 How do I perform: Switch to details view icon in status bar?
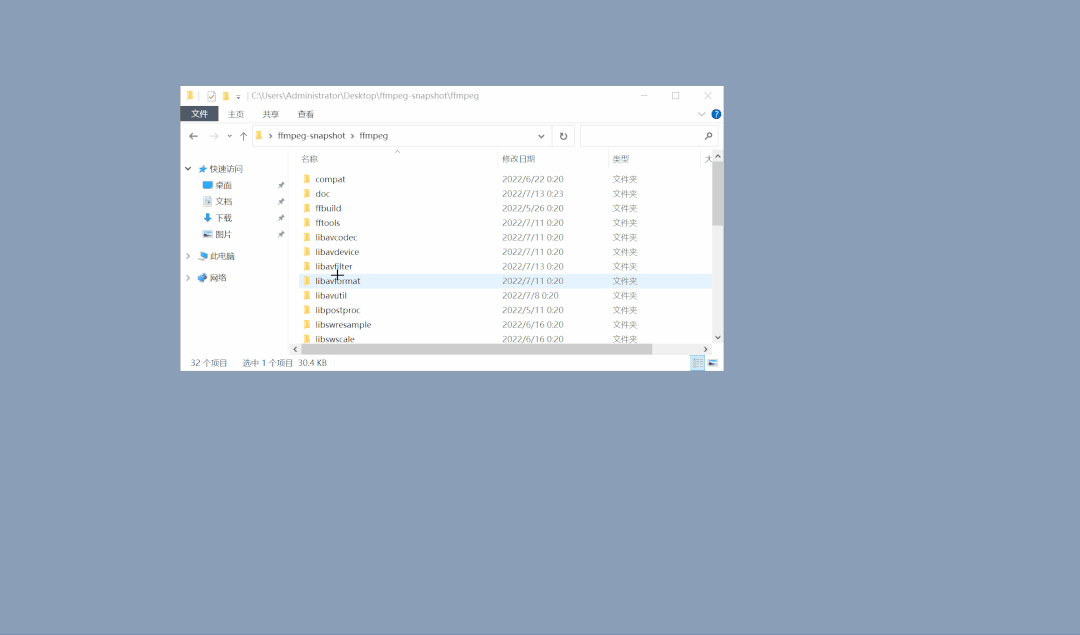coord(698,363)
